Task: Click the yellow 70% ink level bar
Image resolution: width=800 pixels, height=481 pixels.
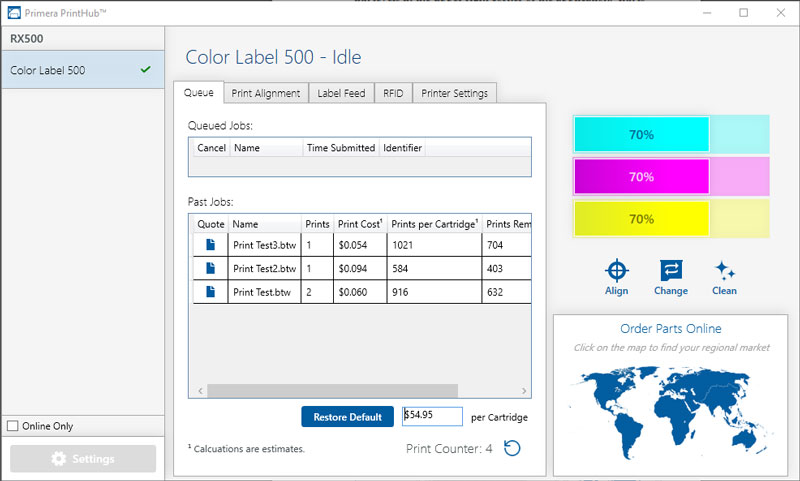Action: point(671,219)
